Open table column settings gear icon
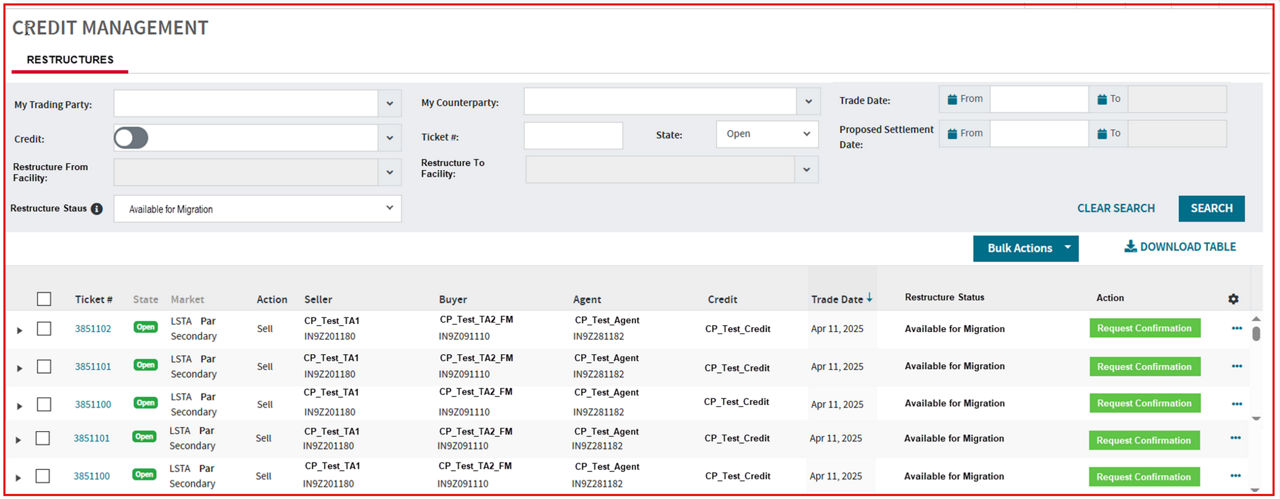Image resolution: width=1280 pixels, height=499 pixels. point(1233,299)
